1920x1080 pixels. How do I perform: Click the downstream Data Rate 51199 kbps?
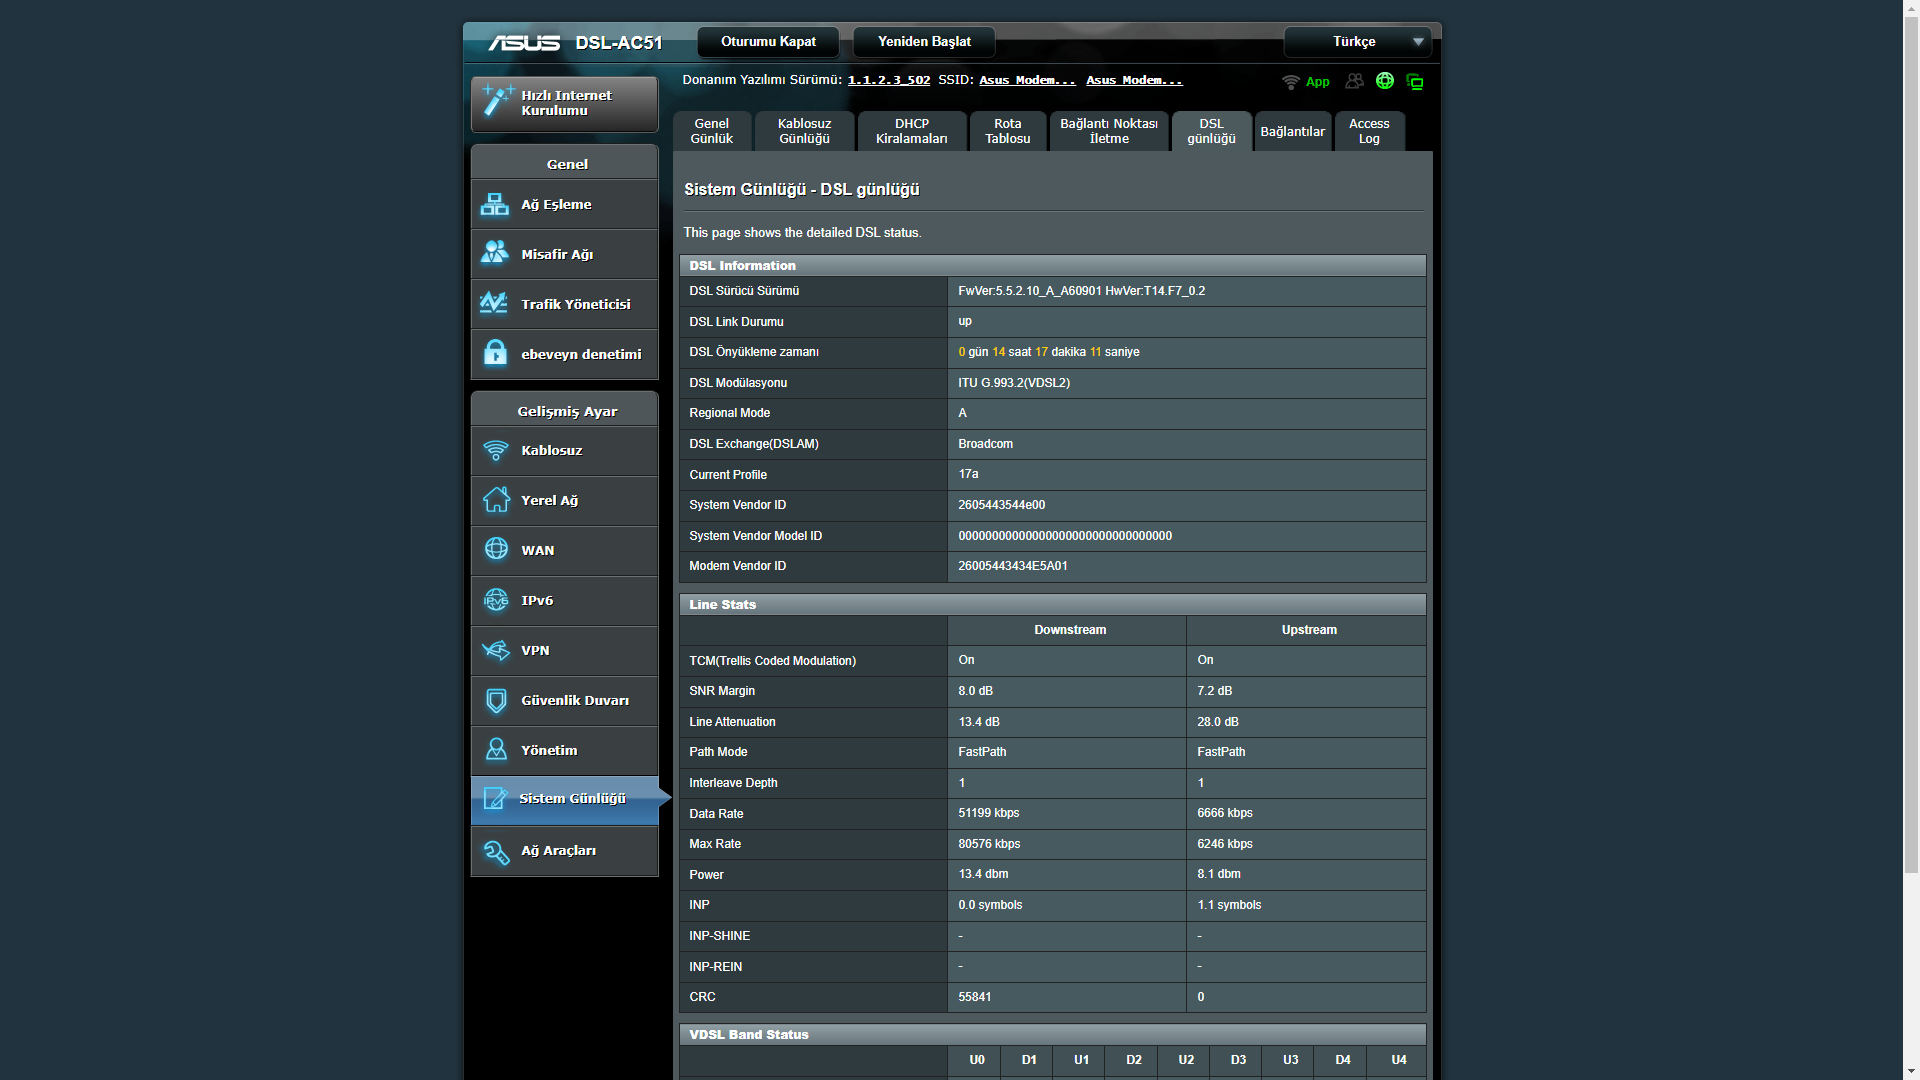click(989, 813)
